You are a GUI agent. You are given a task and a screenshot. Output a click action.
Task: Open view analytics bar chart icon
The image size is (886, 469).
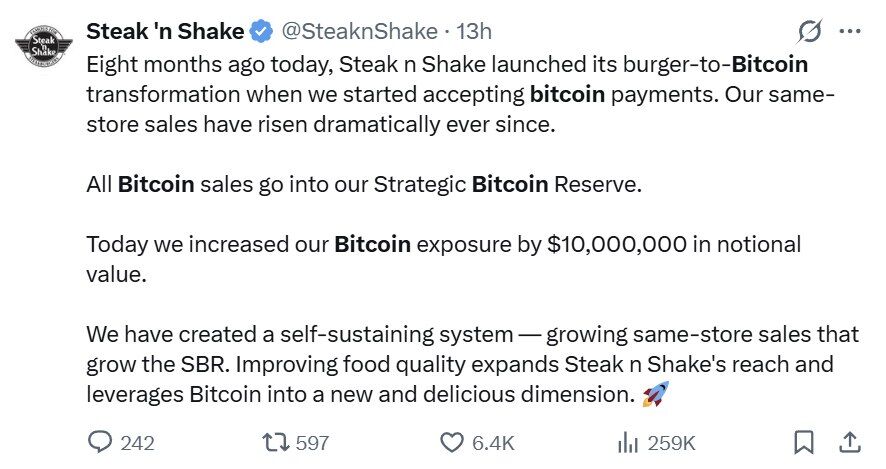coord(629,441)
